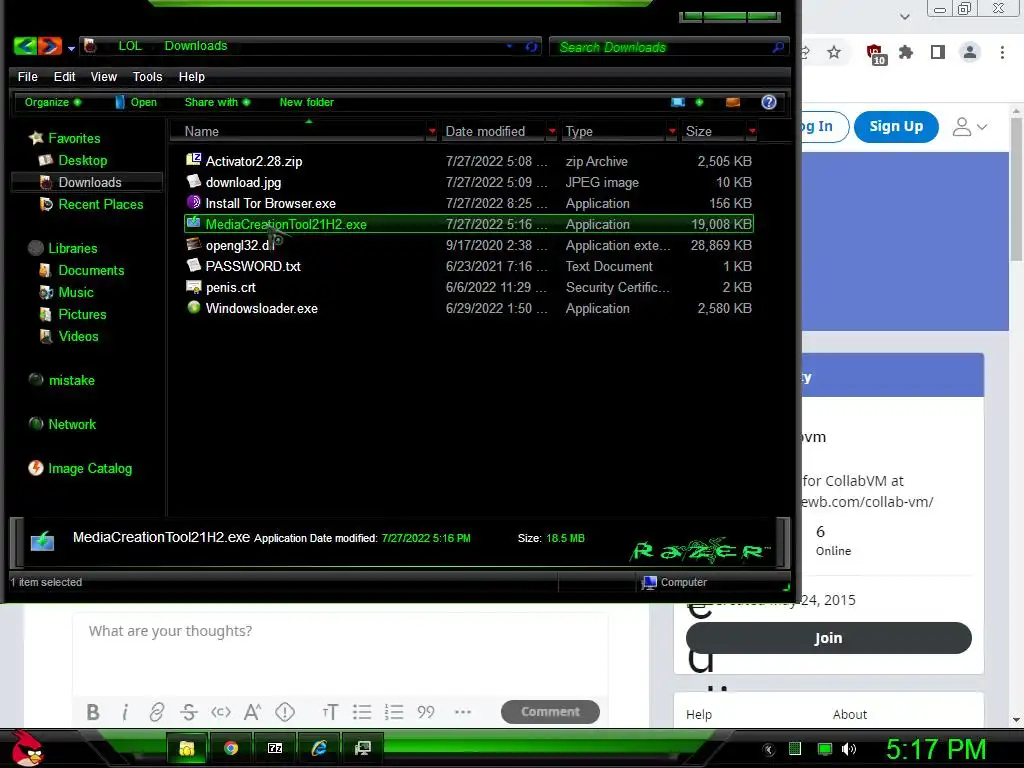Open the view options dropdown arrow
The width and height of the screenshot is (1024, 768).
pyautogui.click(x=699, y=102)
